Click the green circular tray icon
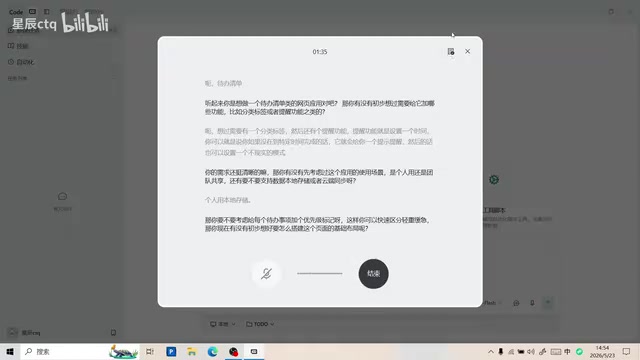This screenshot has height=360, width=640. pyautogui.click(x=579, y=351)
